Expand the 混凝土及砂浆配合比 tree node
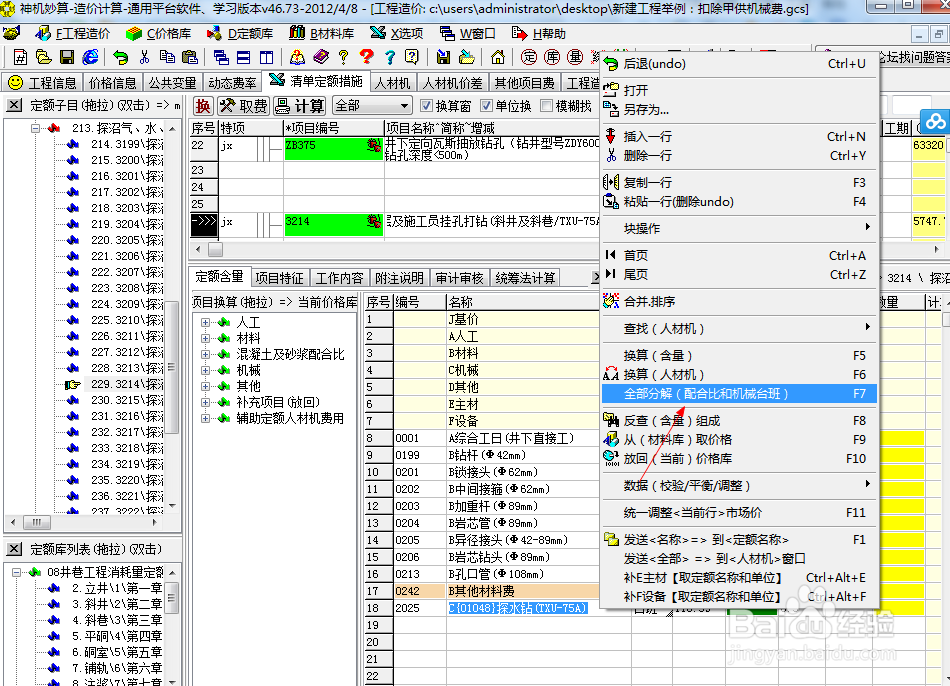The width and height of the screenshot is (950, 686). [x=205, y=354]
